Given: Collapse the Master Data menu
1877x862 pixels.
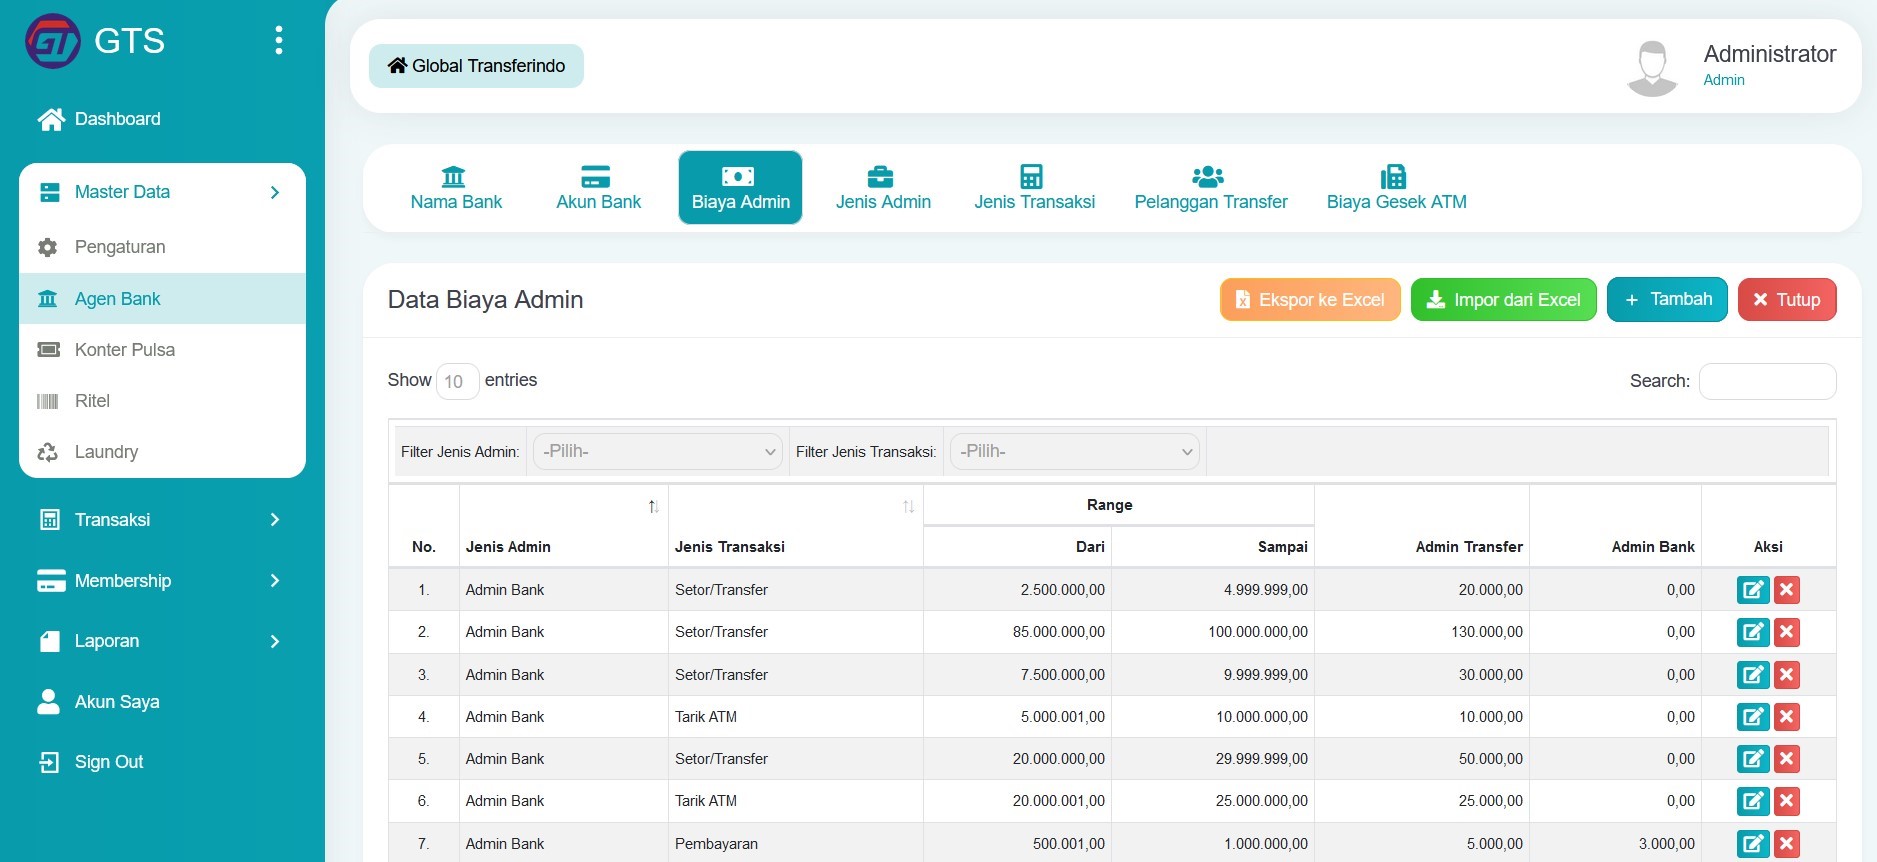Looking at the screenshot, I should [x=162, y=192].
